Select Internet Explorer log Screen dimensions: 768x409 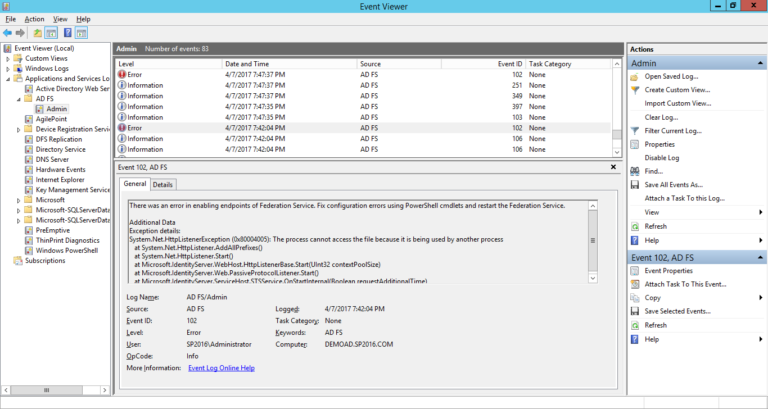60,180
